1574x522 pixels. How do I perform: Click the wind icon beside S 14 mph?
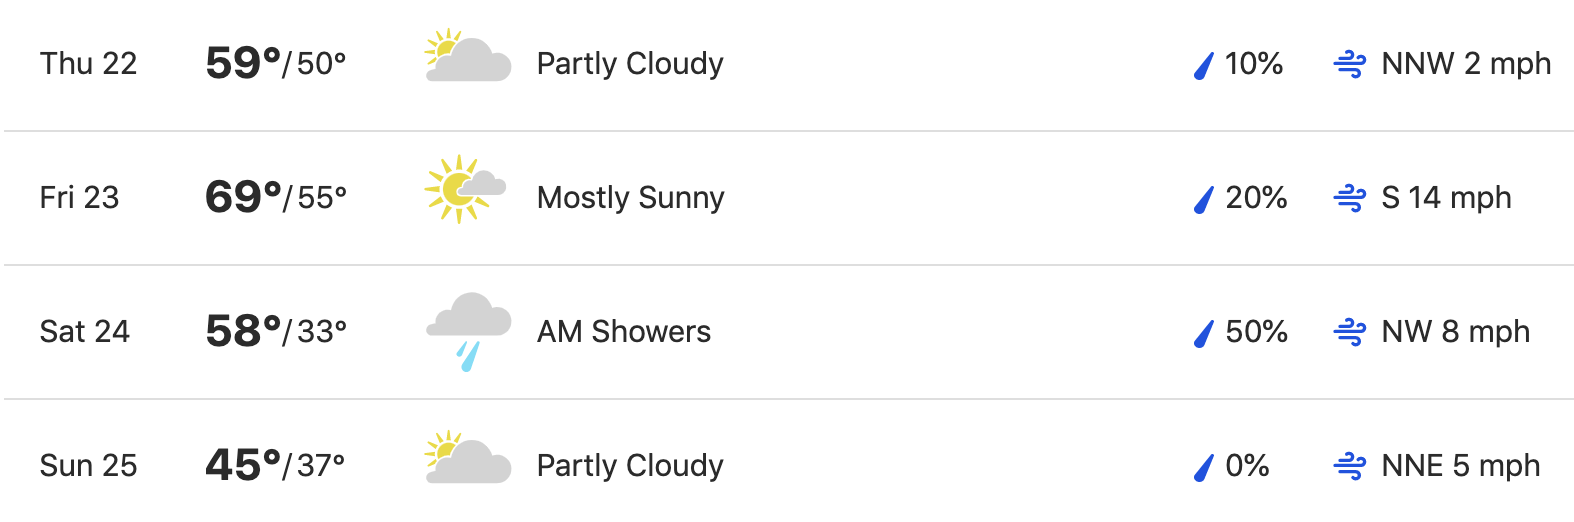pyautogui.click(x=1350, y=199)
